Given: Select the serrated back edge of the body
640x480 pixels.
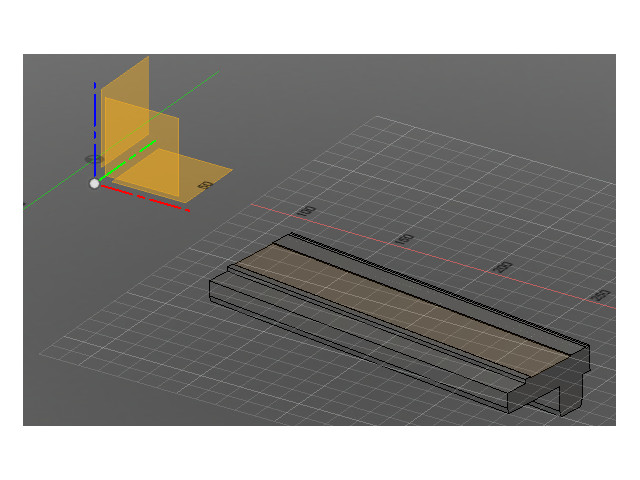Looking at the screenshot, I should (439, 289).
